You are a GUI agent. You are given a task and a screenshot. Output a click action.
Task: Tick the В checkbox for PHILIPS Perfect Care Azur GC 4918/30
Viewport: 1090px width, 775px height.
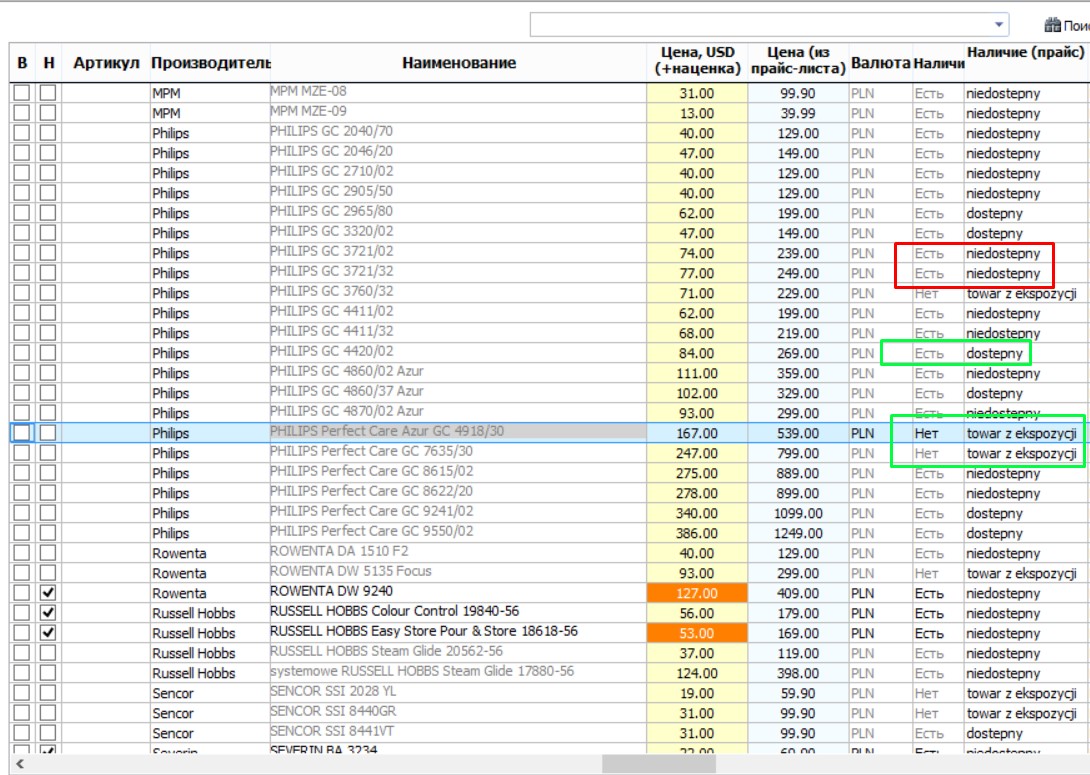coord(22,432)
